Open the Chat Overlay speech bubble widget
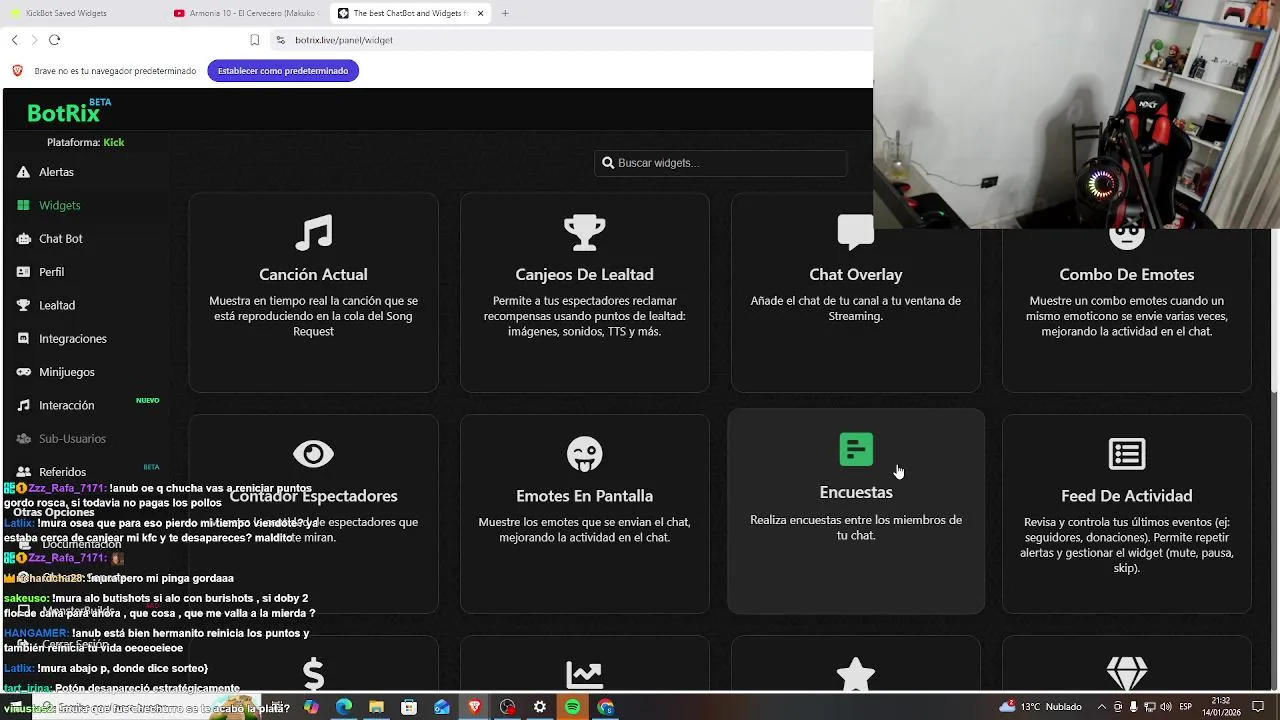1280x720 pixels. 855,292
